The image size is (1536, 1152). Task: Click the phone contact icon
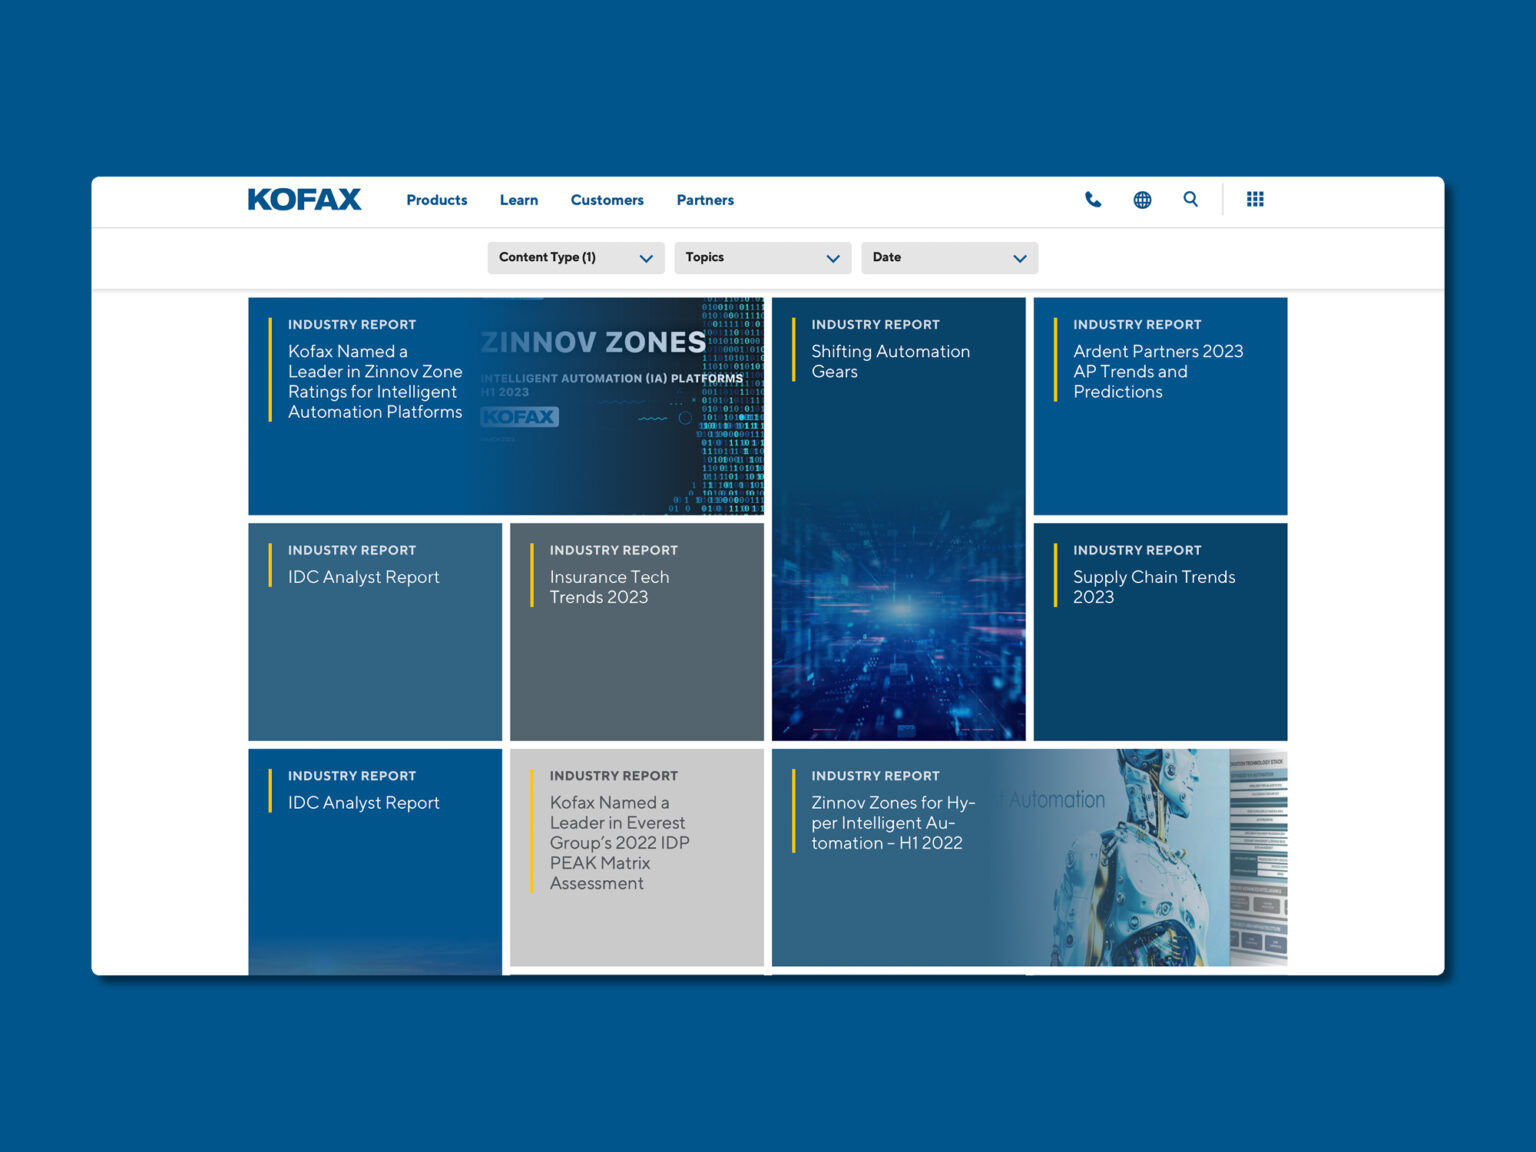click(1093, 200)
